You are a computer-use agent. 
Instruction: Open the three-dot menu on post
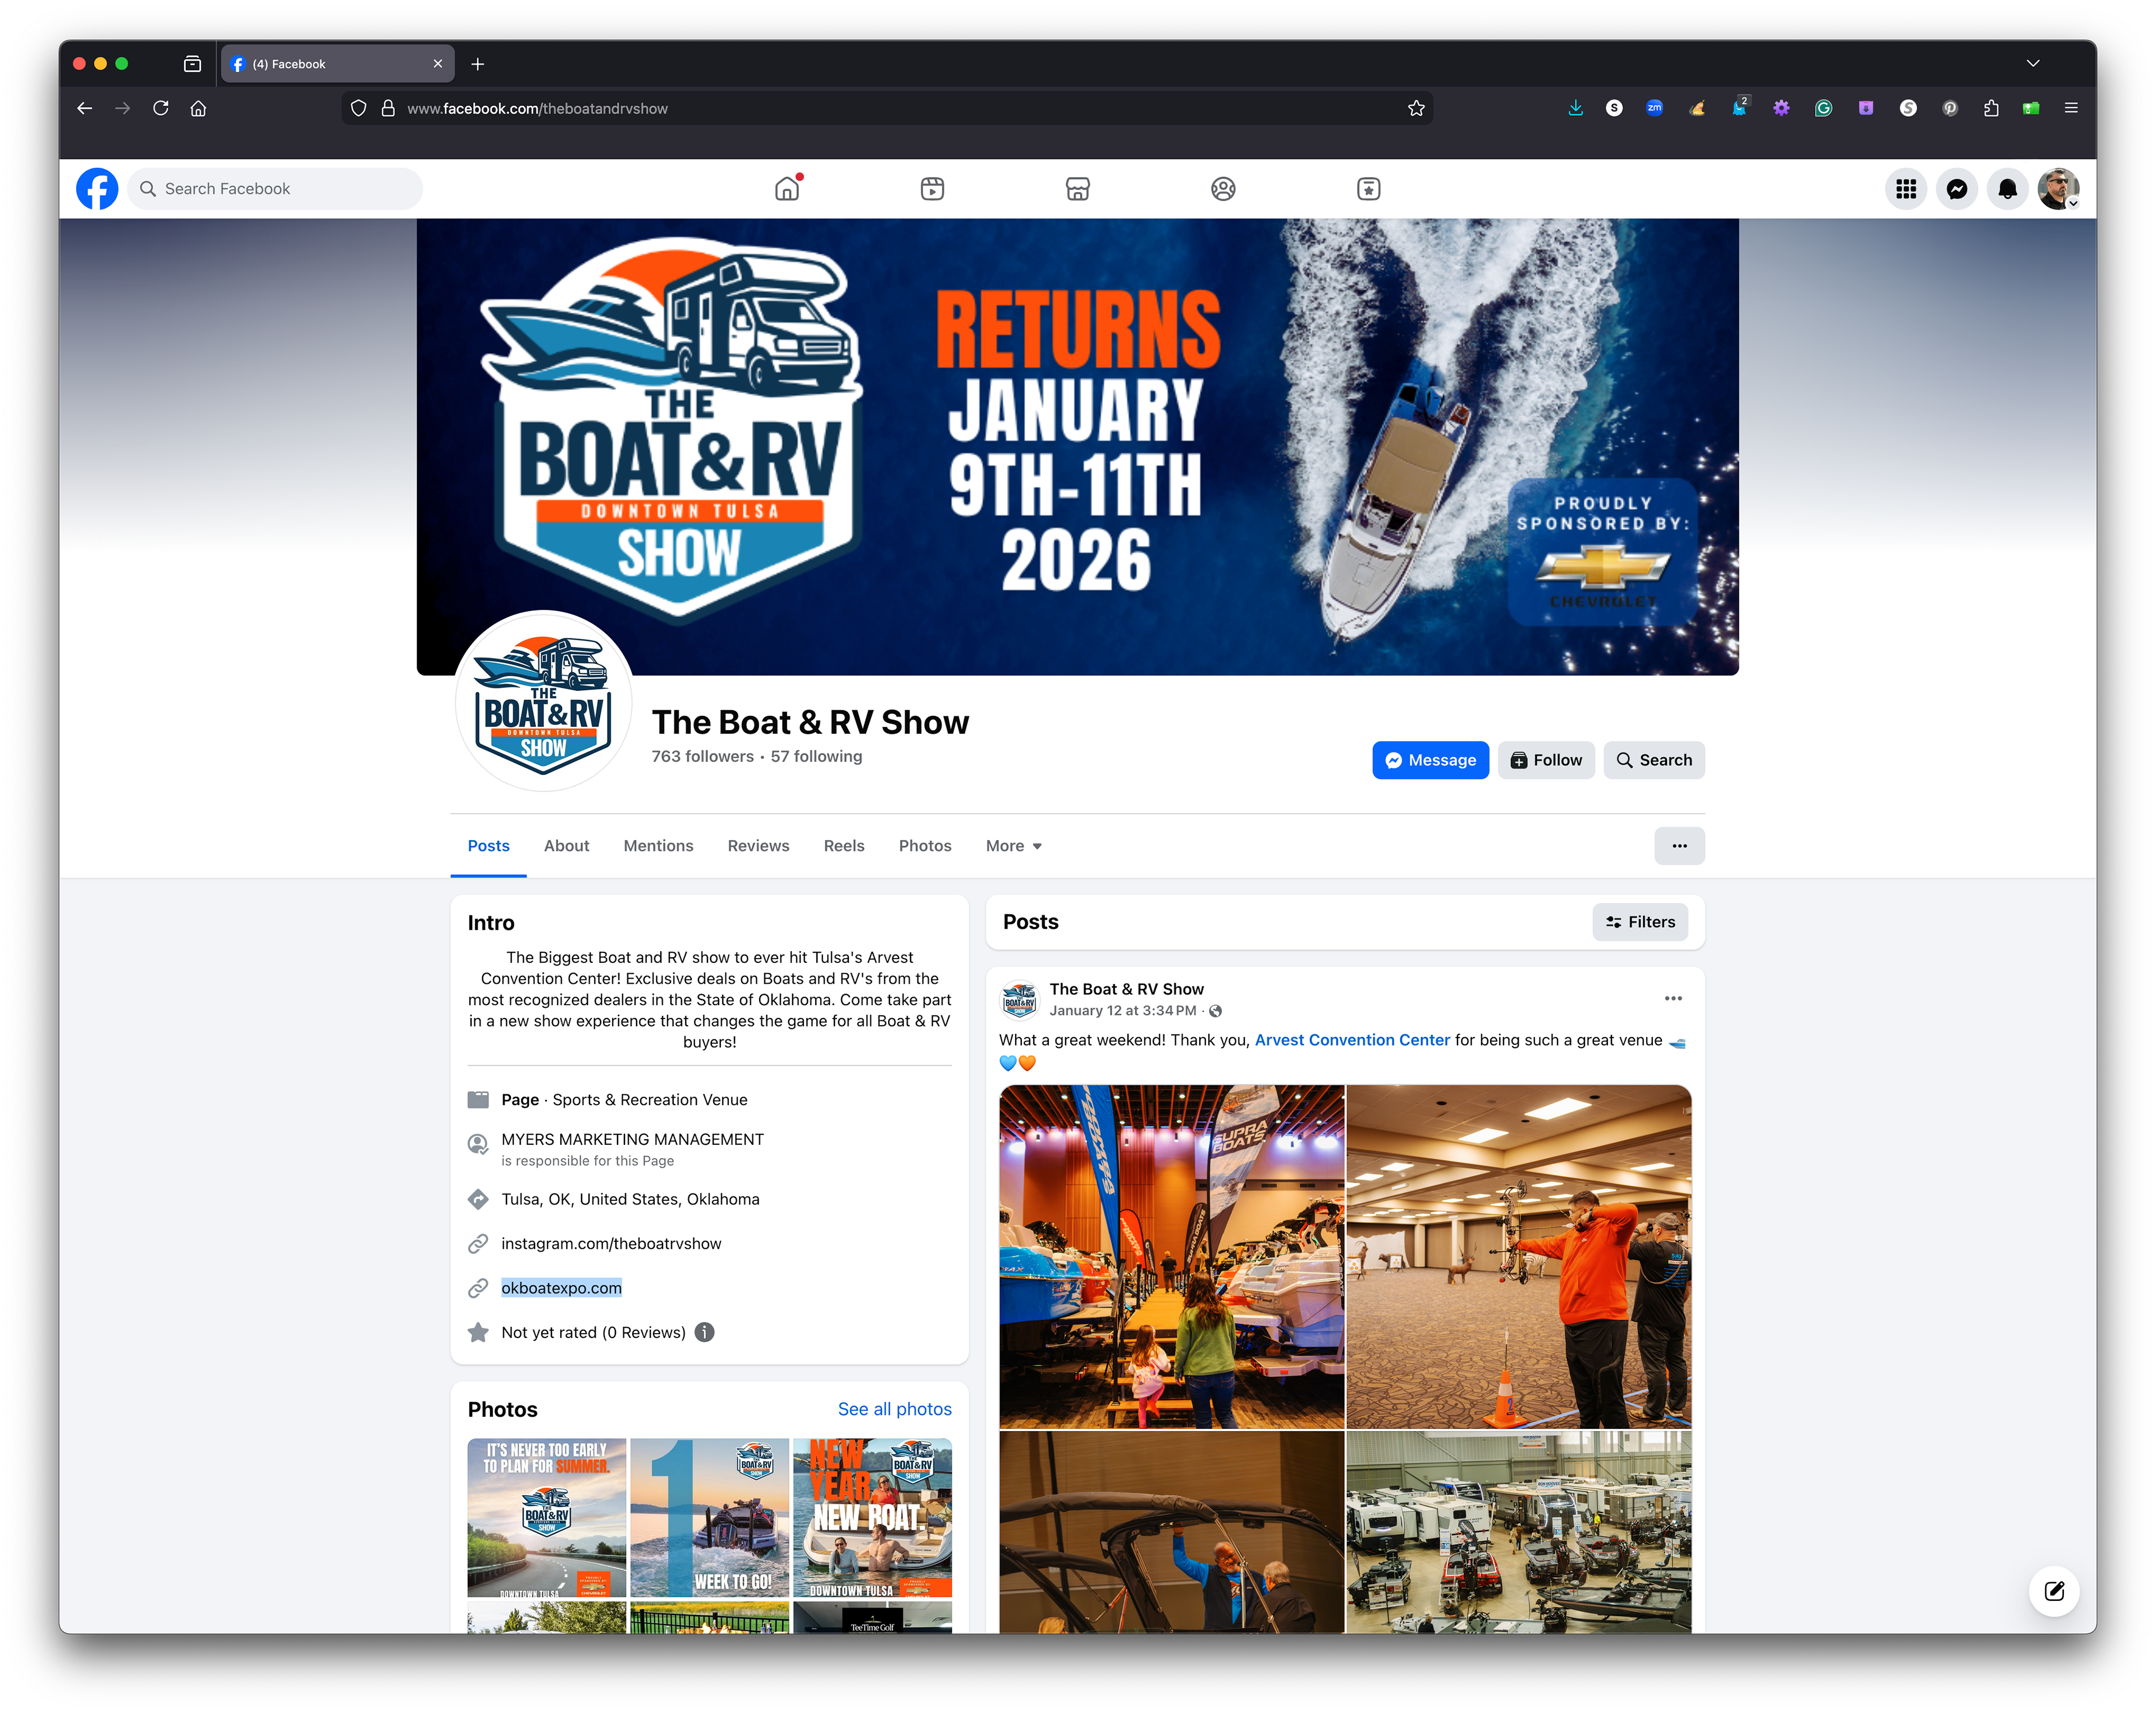(x=1673, y=998)
